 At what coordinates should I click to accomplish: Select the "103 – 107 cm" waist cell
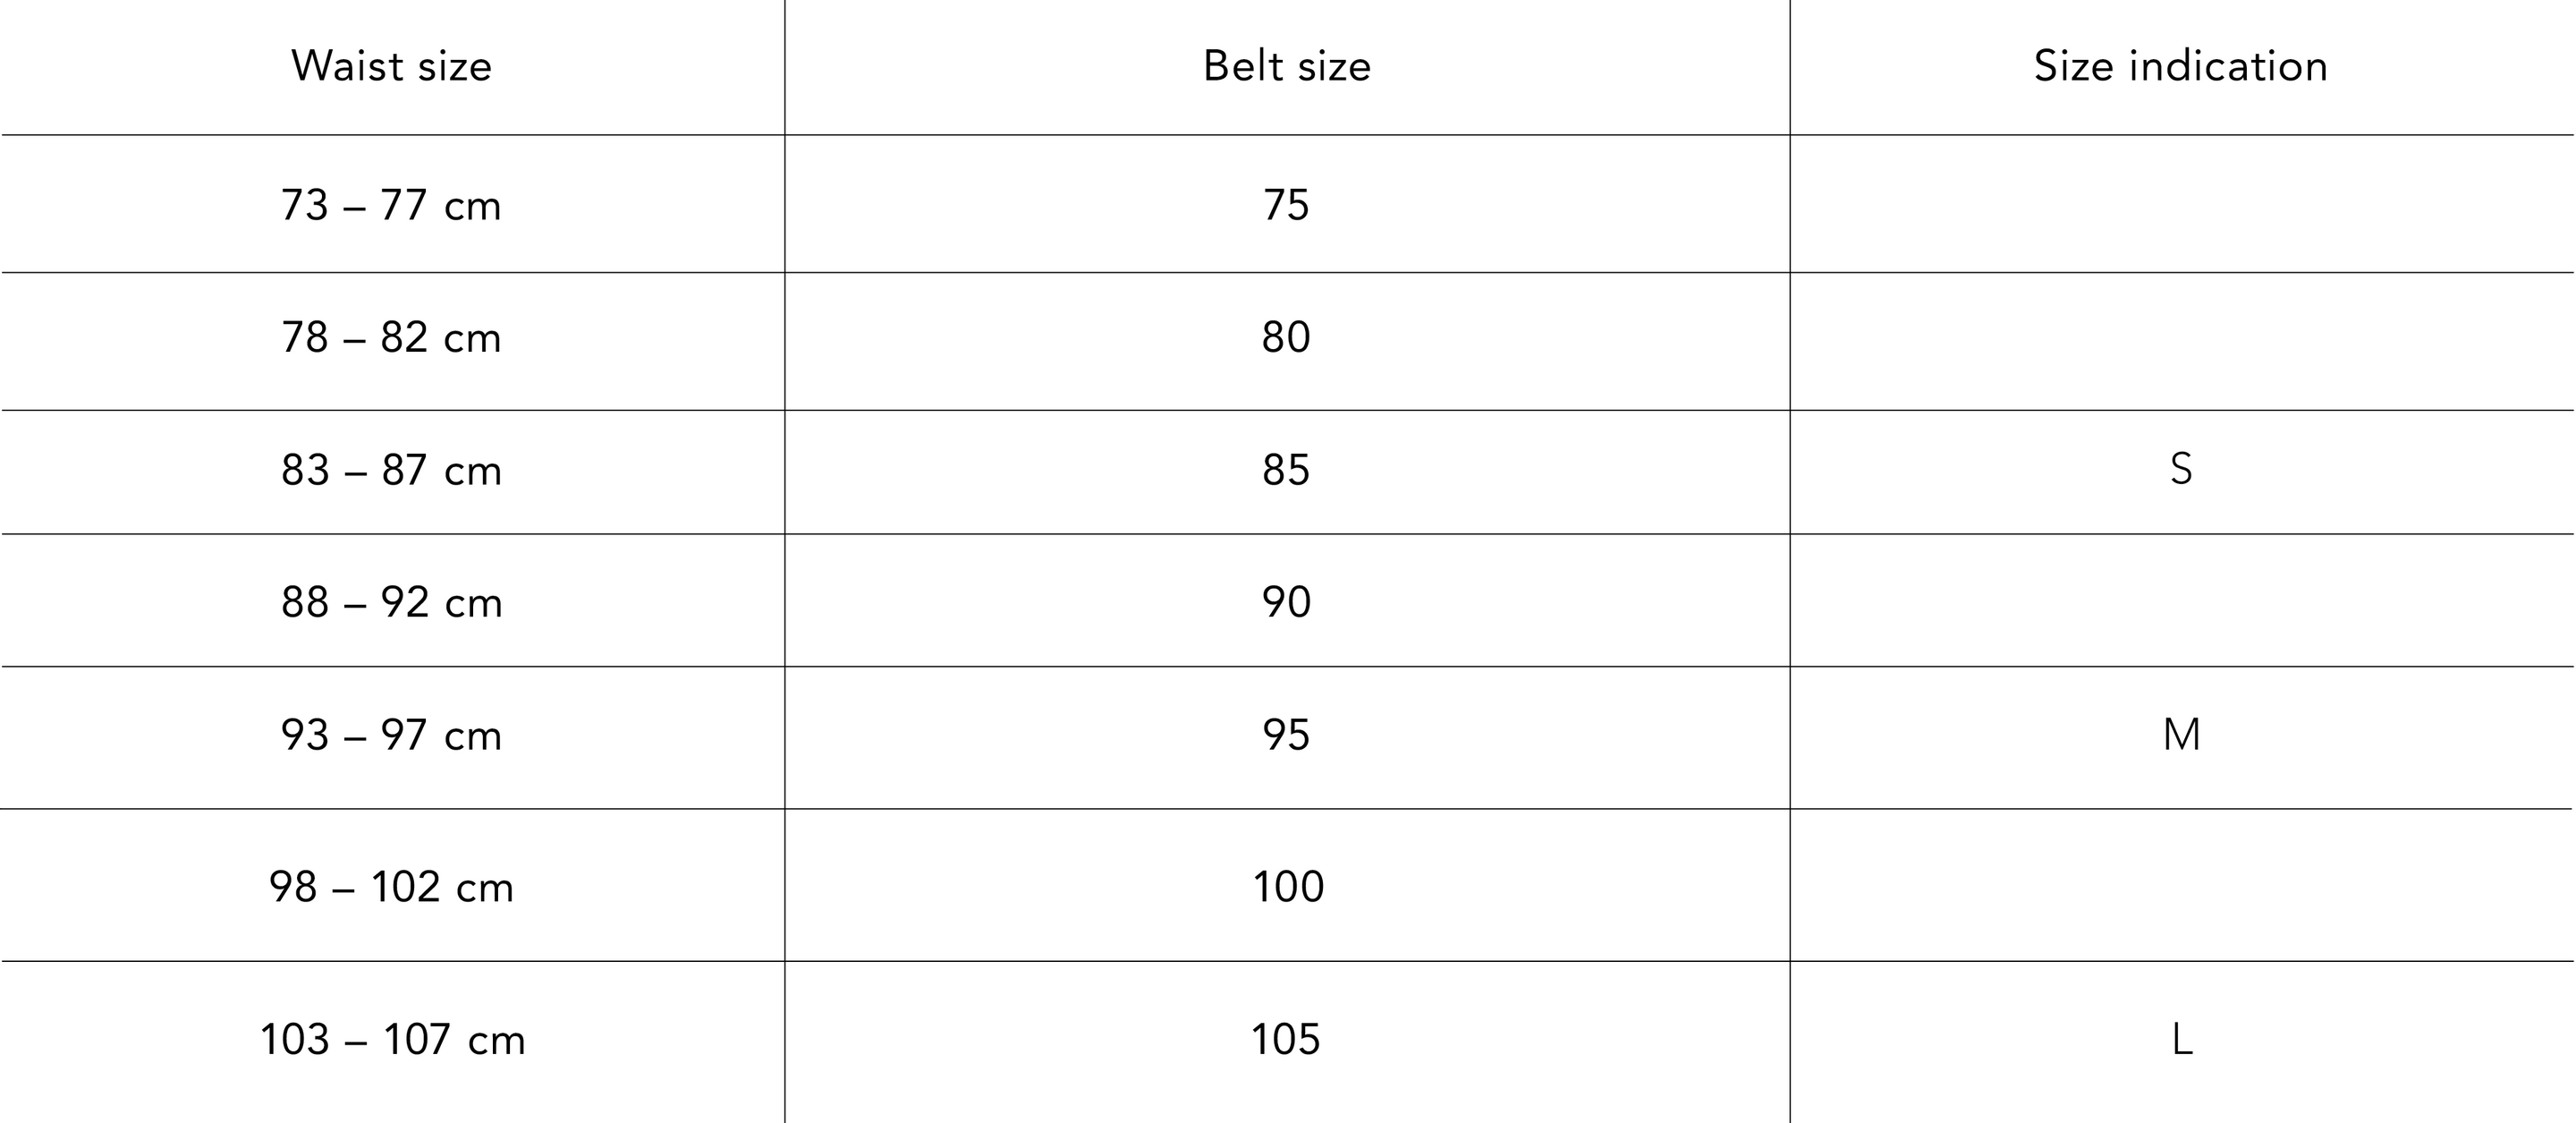(392, 1040)
